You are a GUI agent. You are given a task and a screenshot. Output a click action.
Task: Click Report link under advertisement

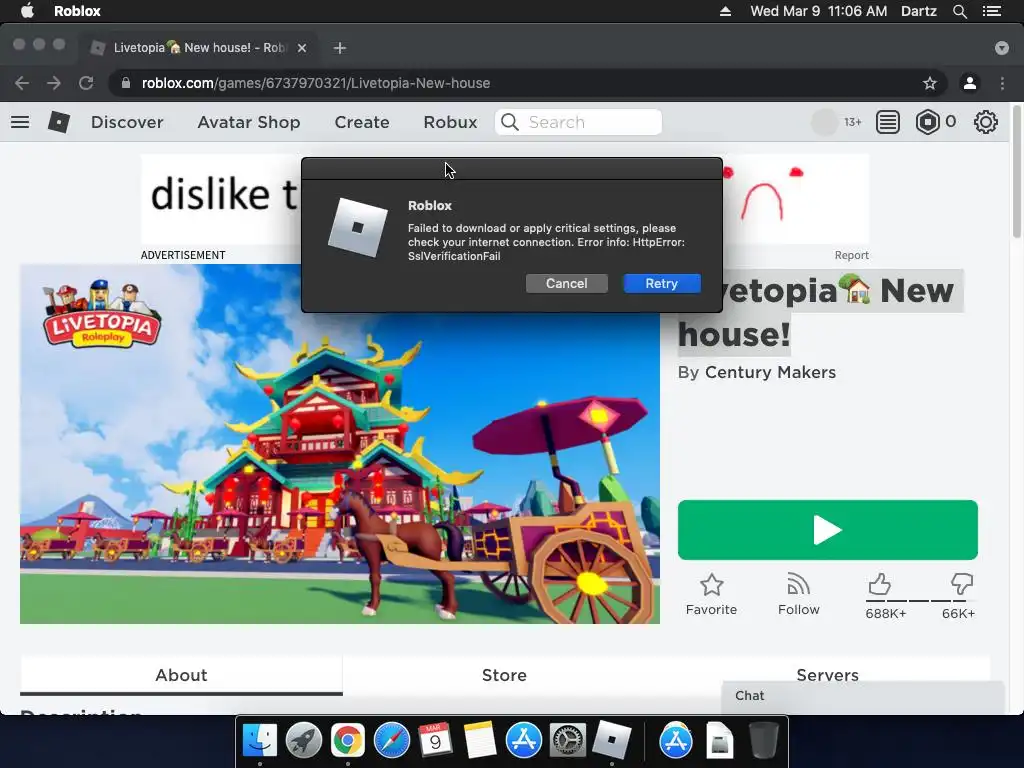click(851, 255)
